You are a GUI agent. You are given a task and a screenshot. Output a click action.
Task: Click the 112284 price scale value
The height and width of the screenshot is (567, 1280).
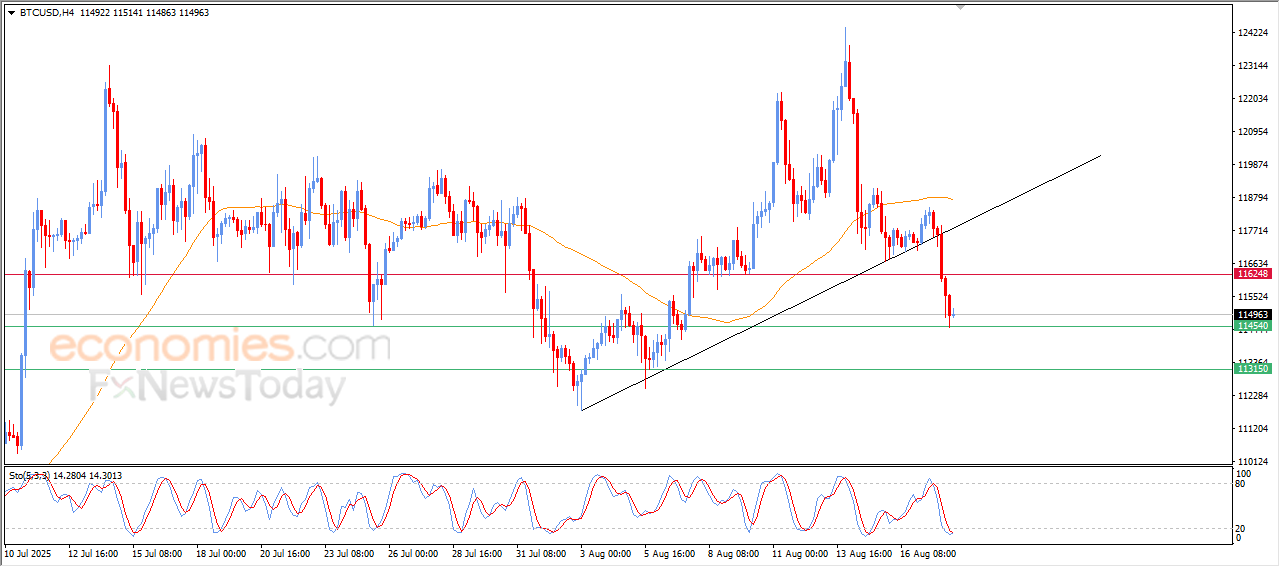1254,396
